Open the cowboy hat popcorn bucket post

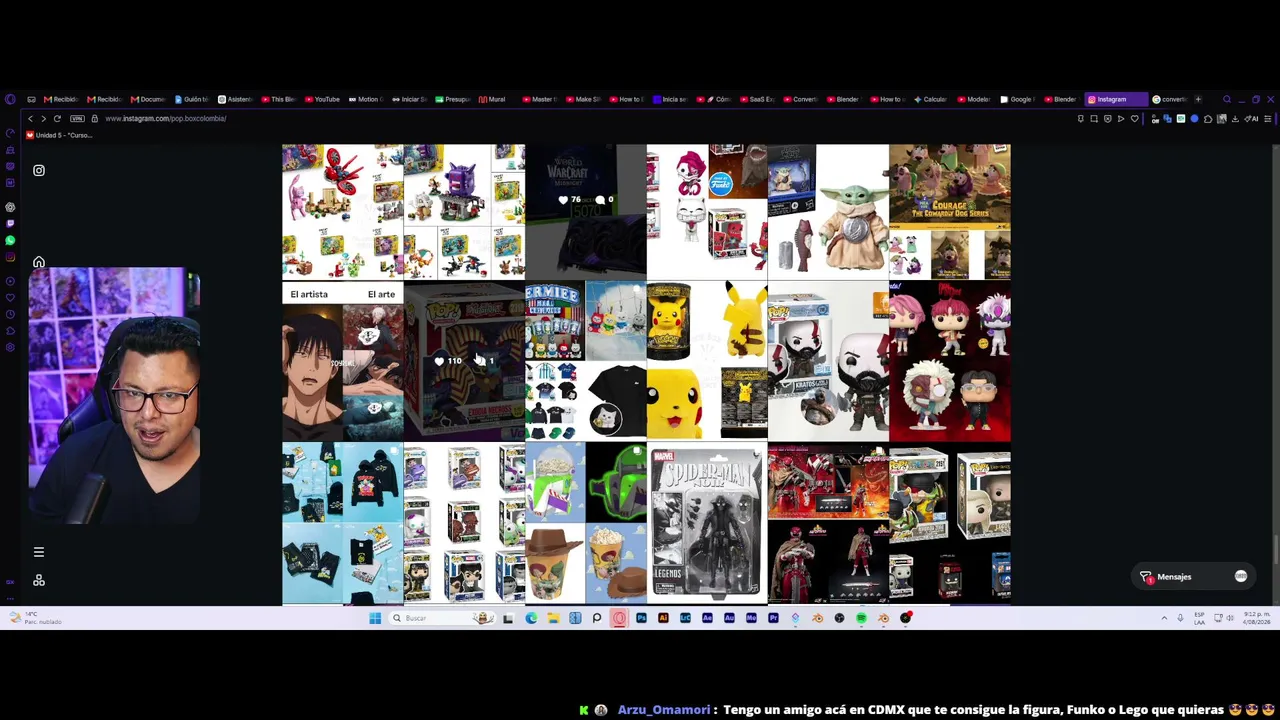tap(585, 524)
